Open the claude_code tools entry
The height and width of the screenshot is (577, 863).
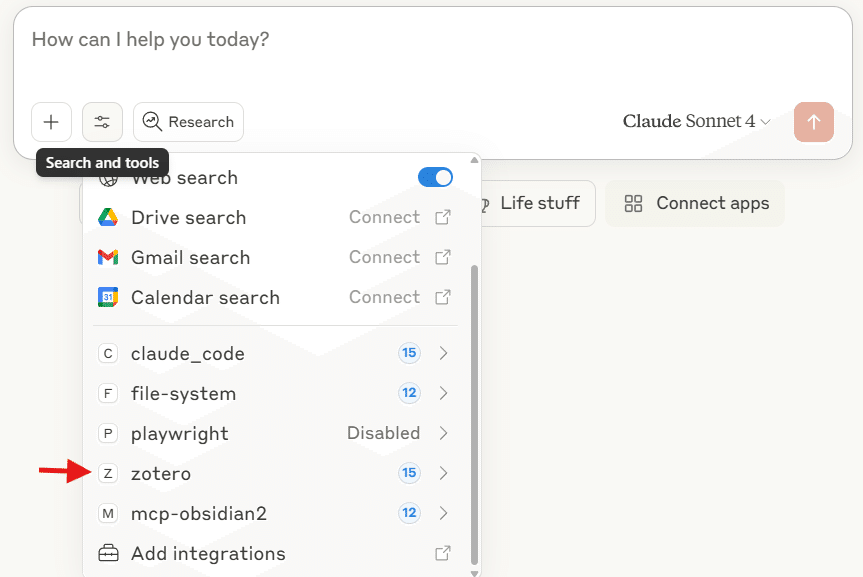[275, 353]
